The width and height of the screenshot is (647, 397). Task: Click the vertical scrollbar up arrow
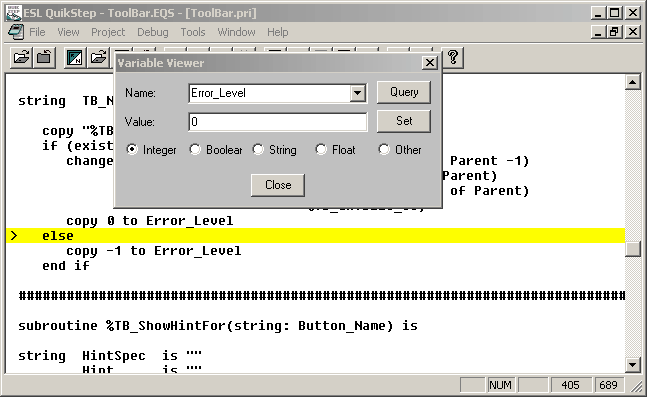click(633, 82)
